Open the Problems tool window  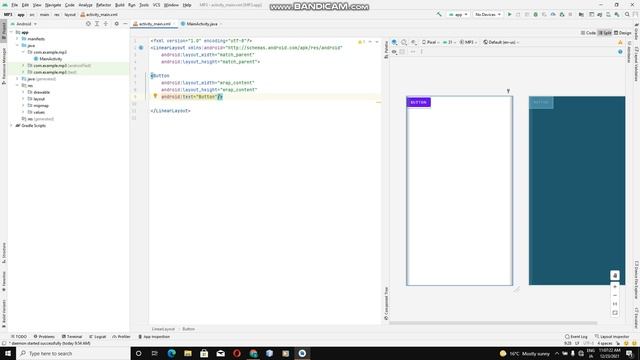[44, 336]
